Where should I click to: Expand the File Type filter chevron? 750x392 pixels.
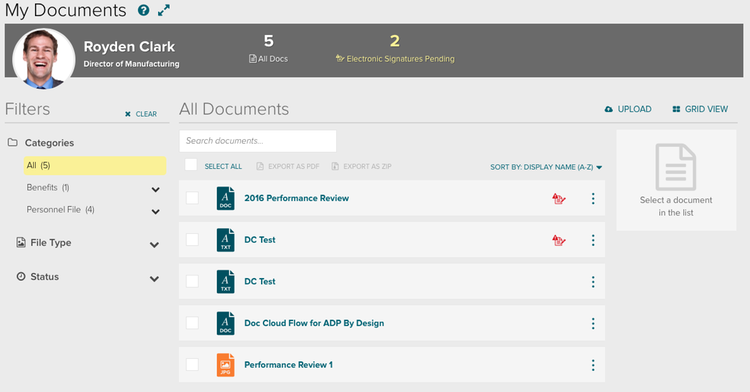click(x=154, y=245)
